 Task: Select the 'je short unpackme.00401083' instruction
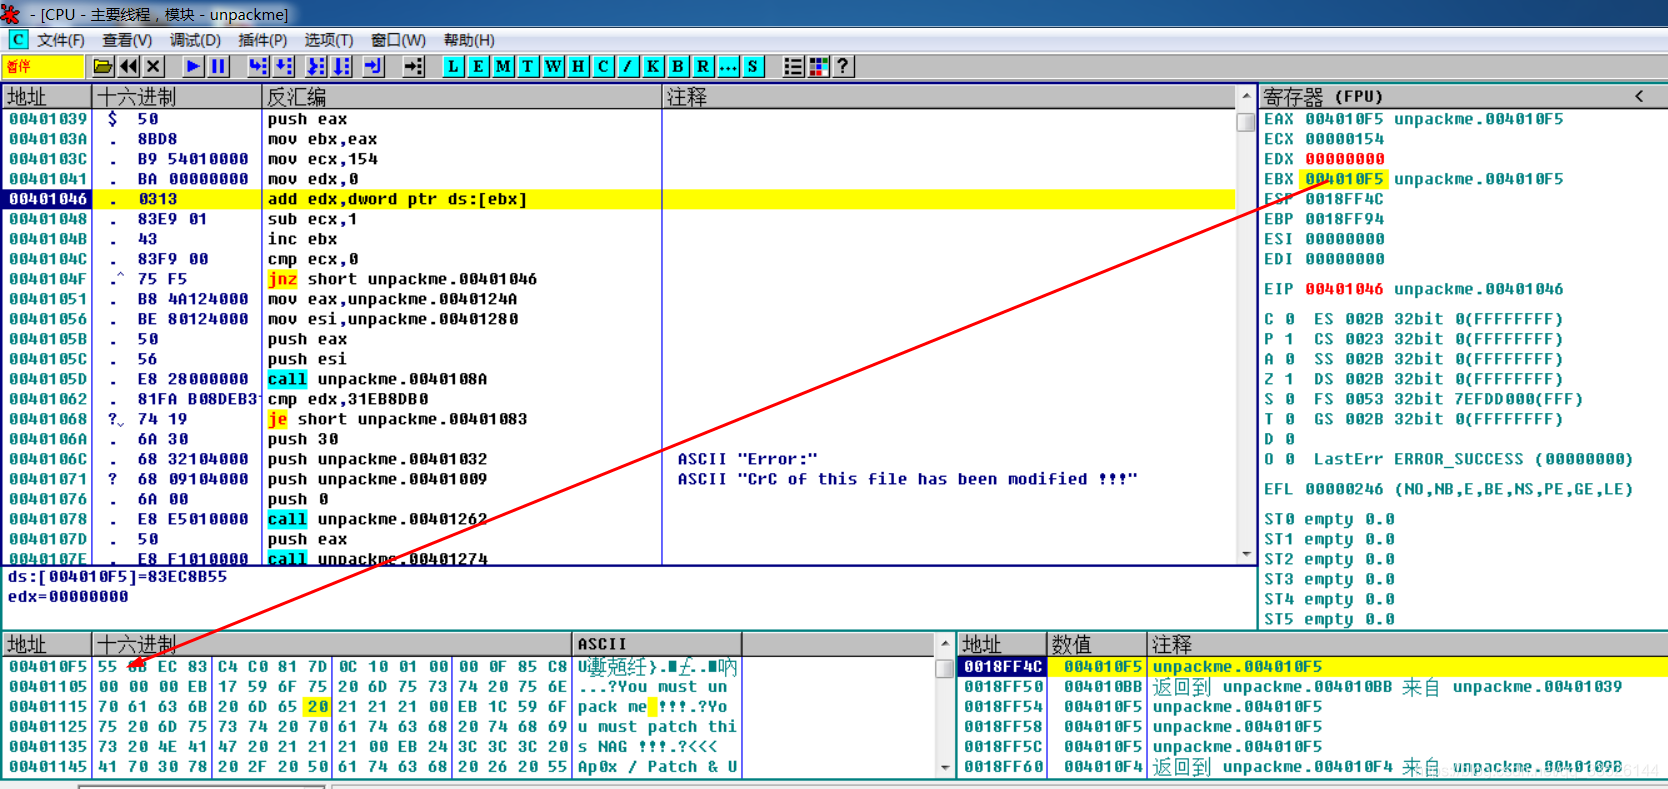397,419
